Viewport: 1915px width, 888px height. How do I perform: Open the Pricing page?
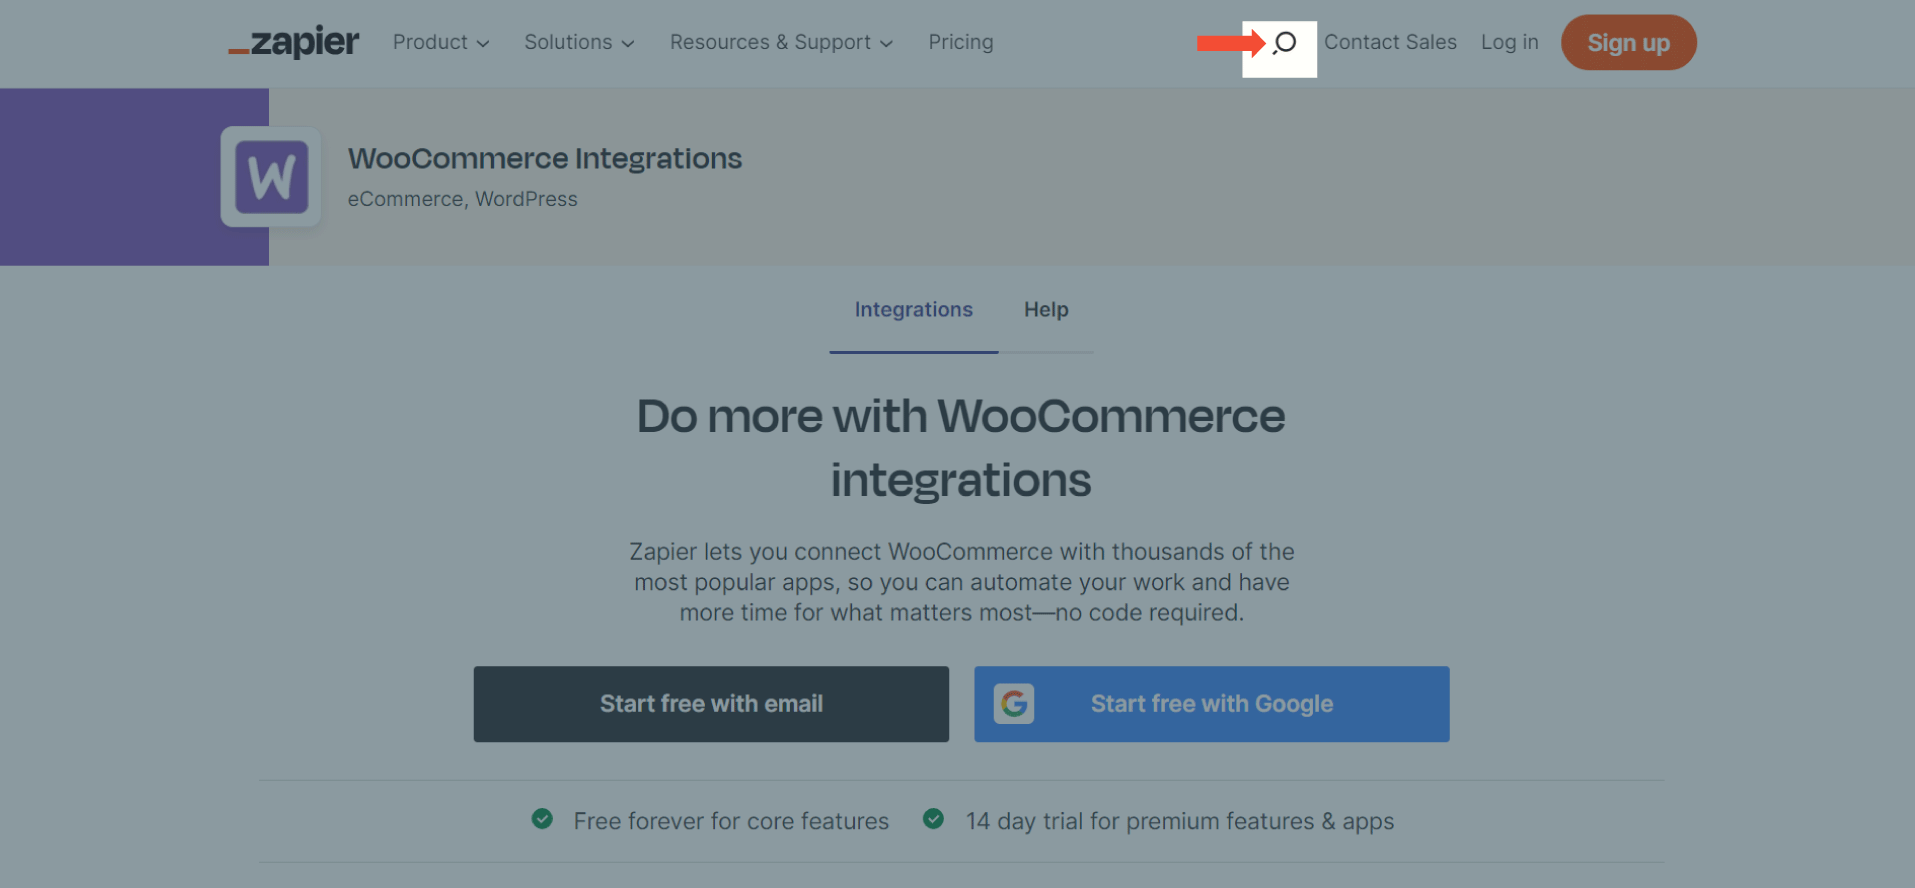tap(961, 42)
